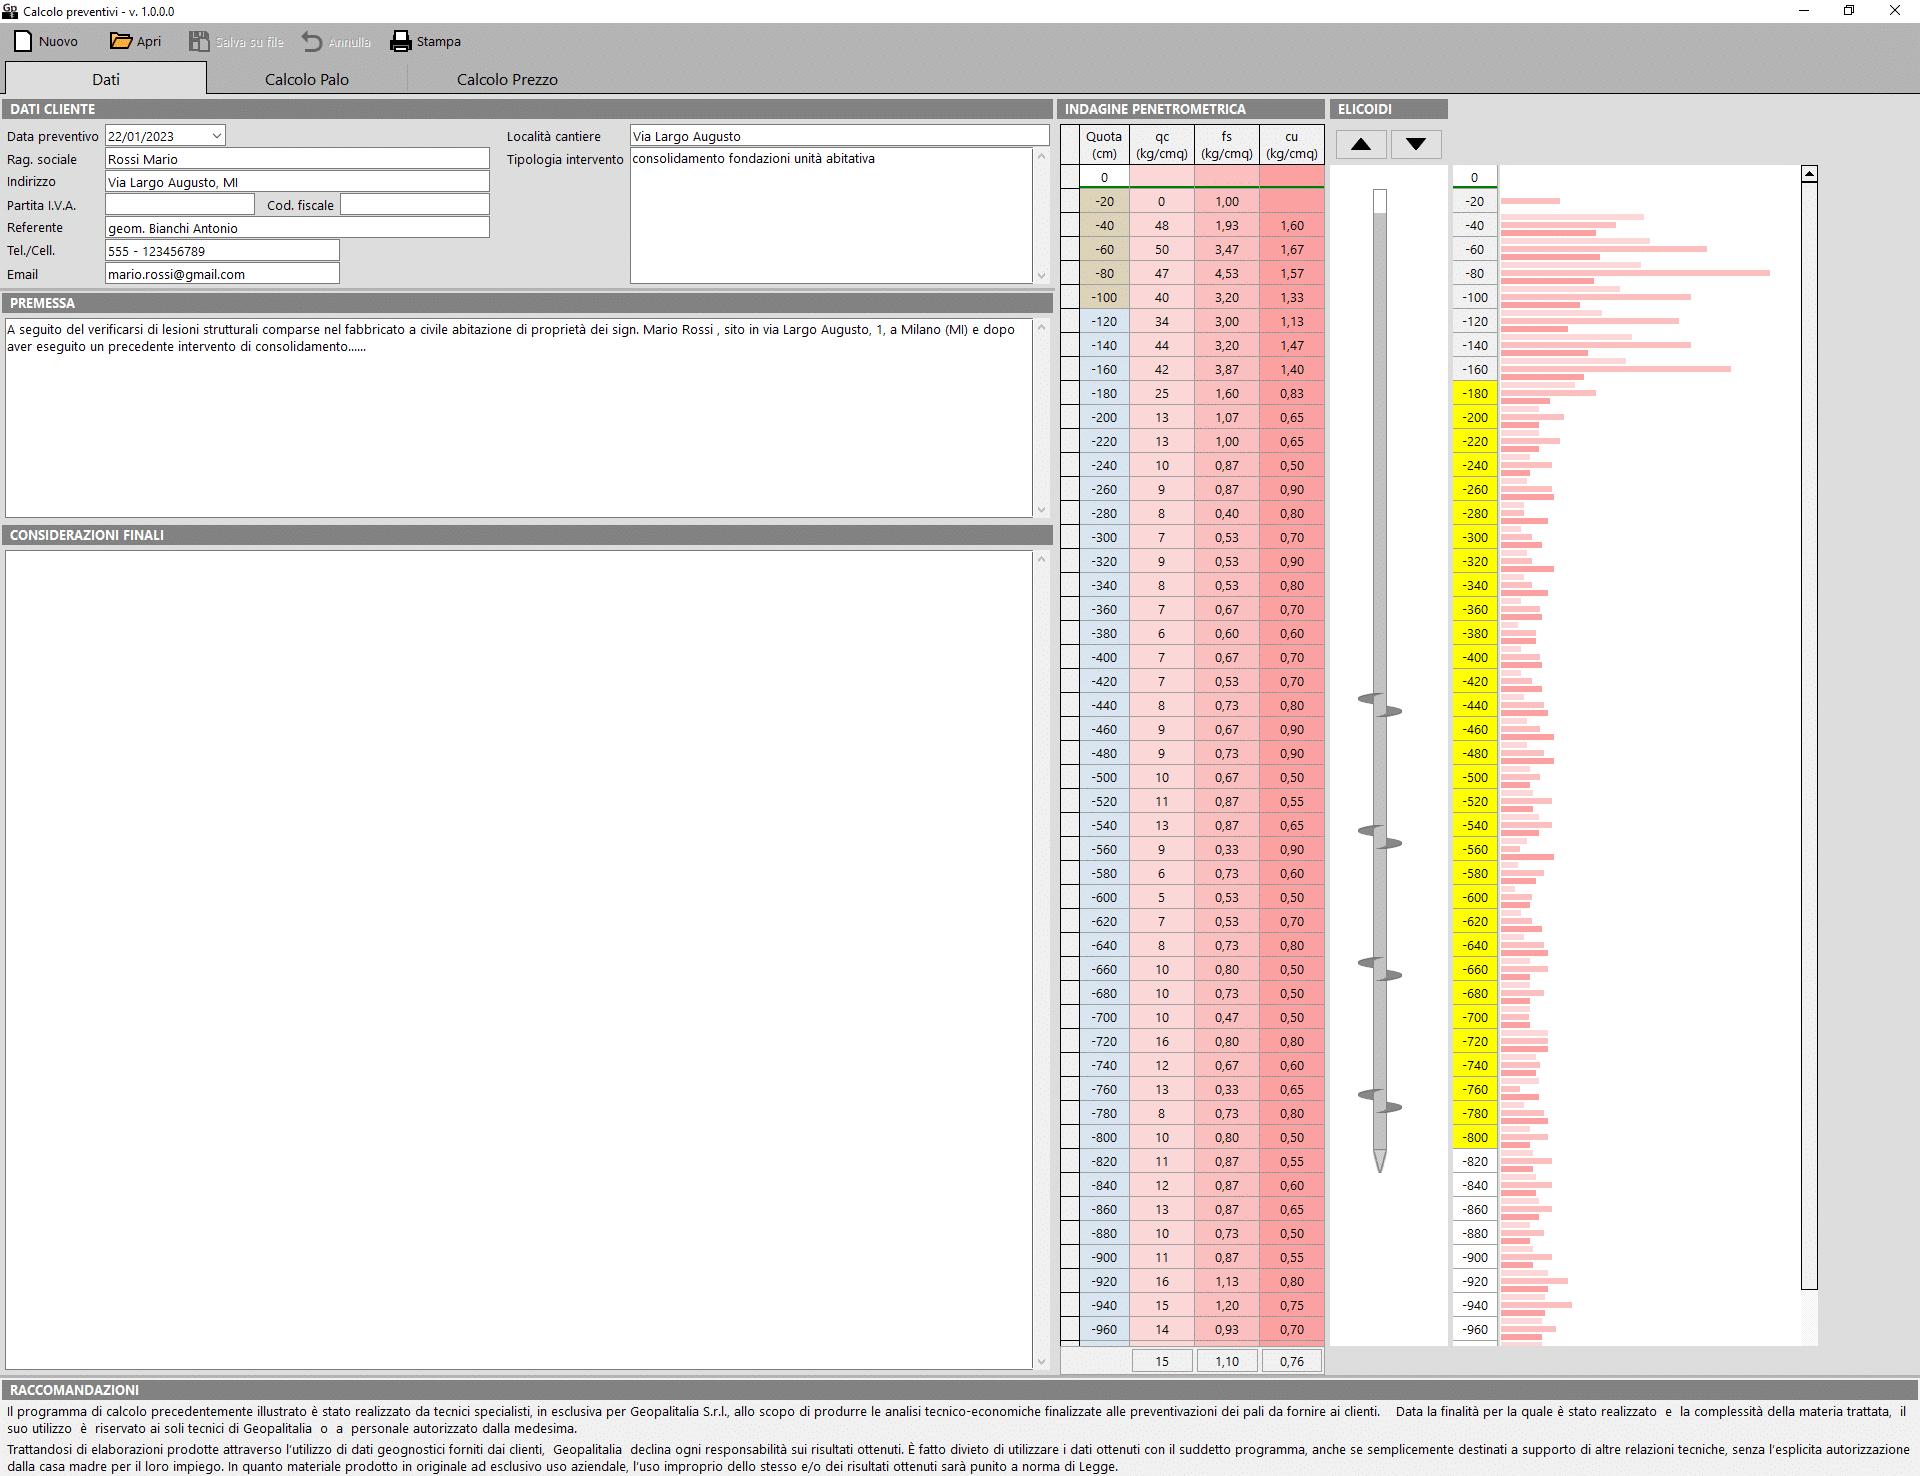Click the up arrow button under ELICOIDI
The width and height of the screenshot is (1920, 1476).
(1360, 144)
